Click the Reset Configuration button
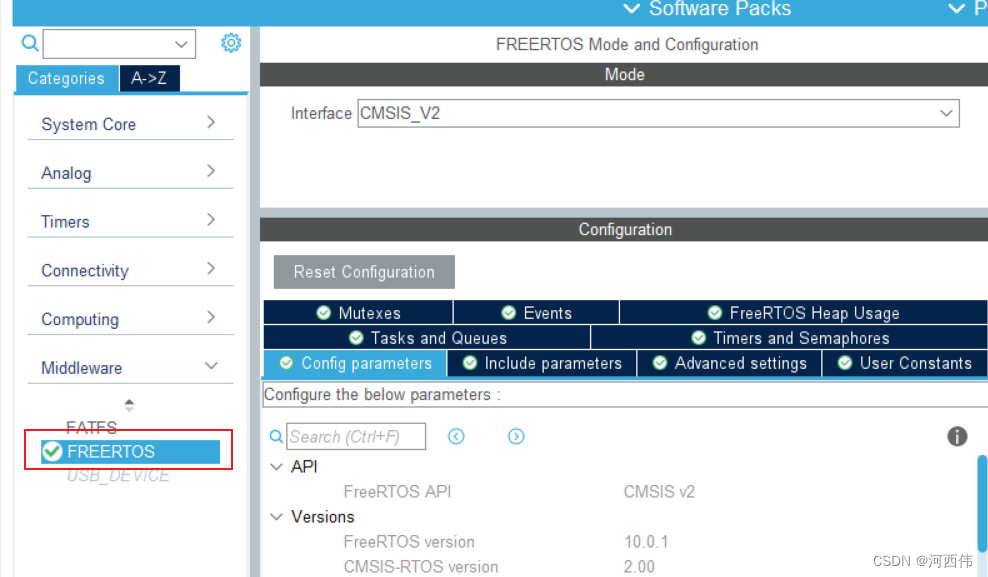 pyautogui.click(x=363, y=271)
